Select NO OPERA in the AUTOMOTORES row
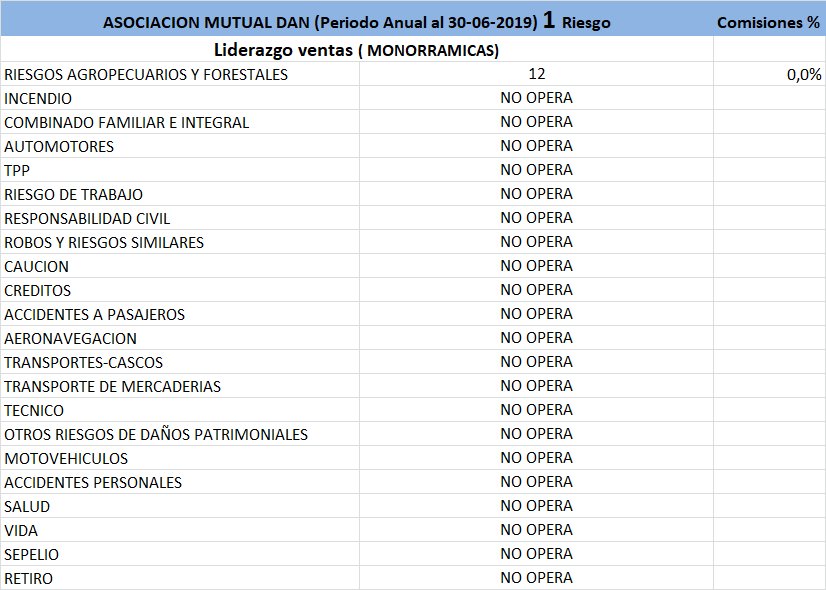The image size is (826, 590). (536, 146)
